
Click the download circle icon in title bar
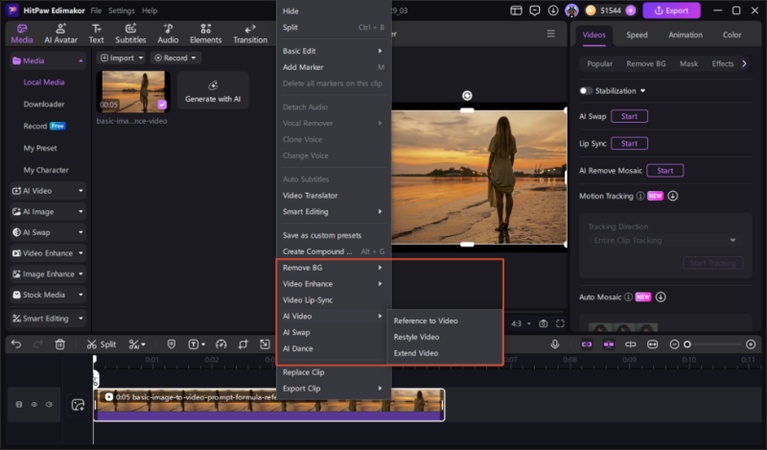pos(553,10)
